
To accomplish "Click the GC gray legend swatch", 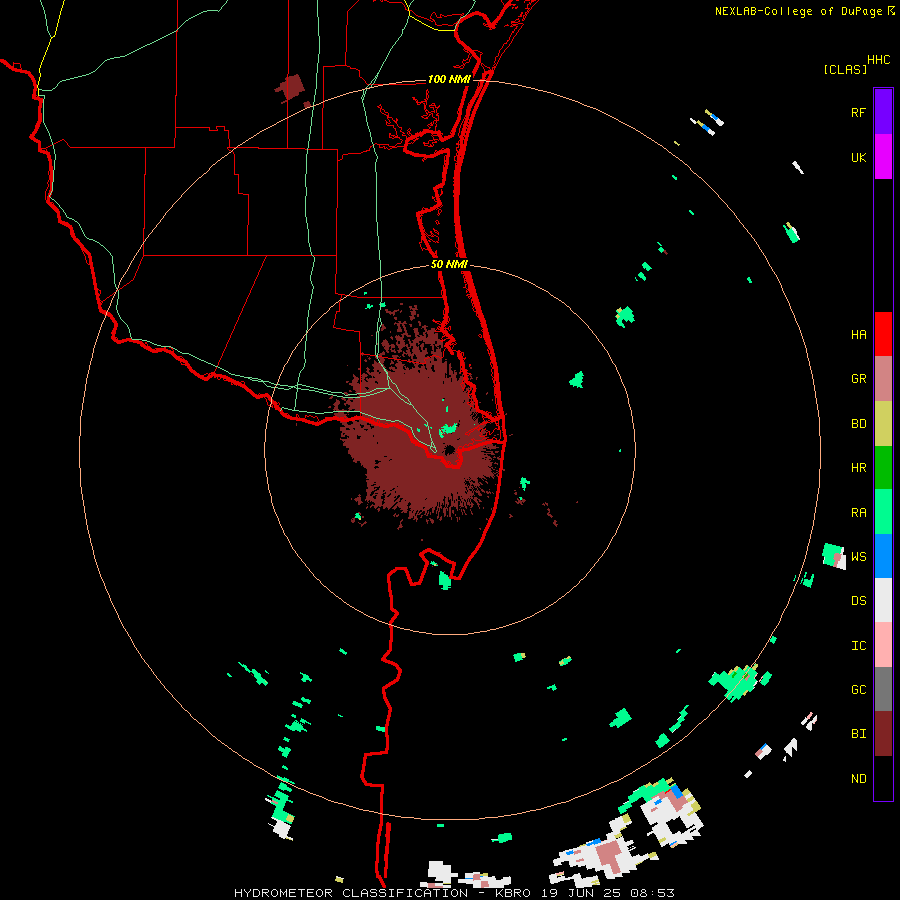I will tap(883, 689).
